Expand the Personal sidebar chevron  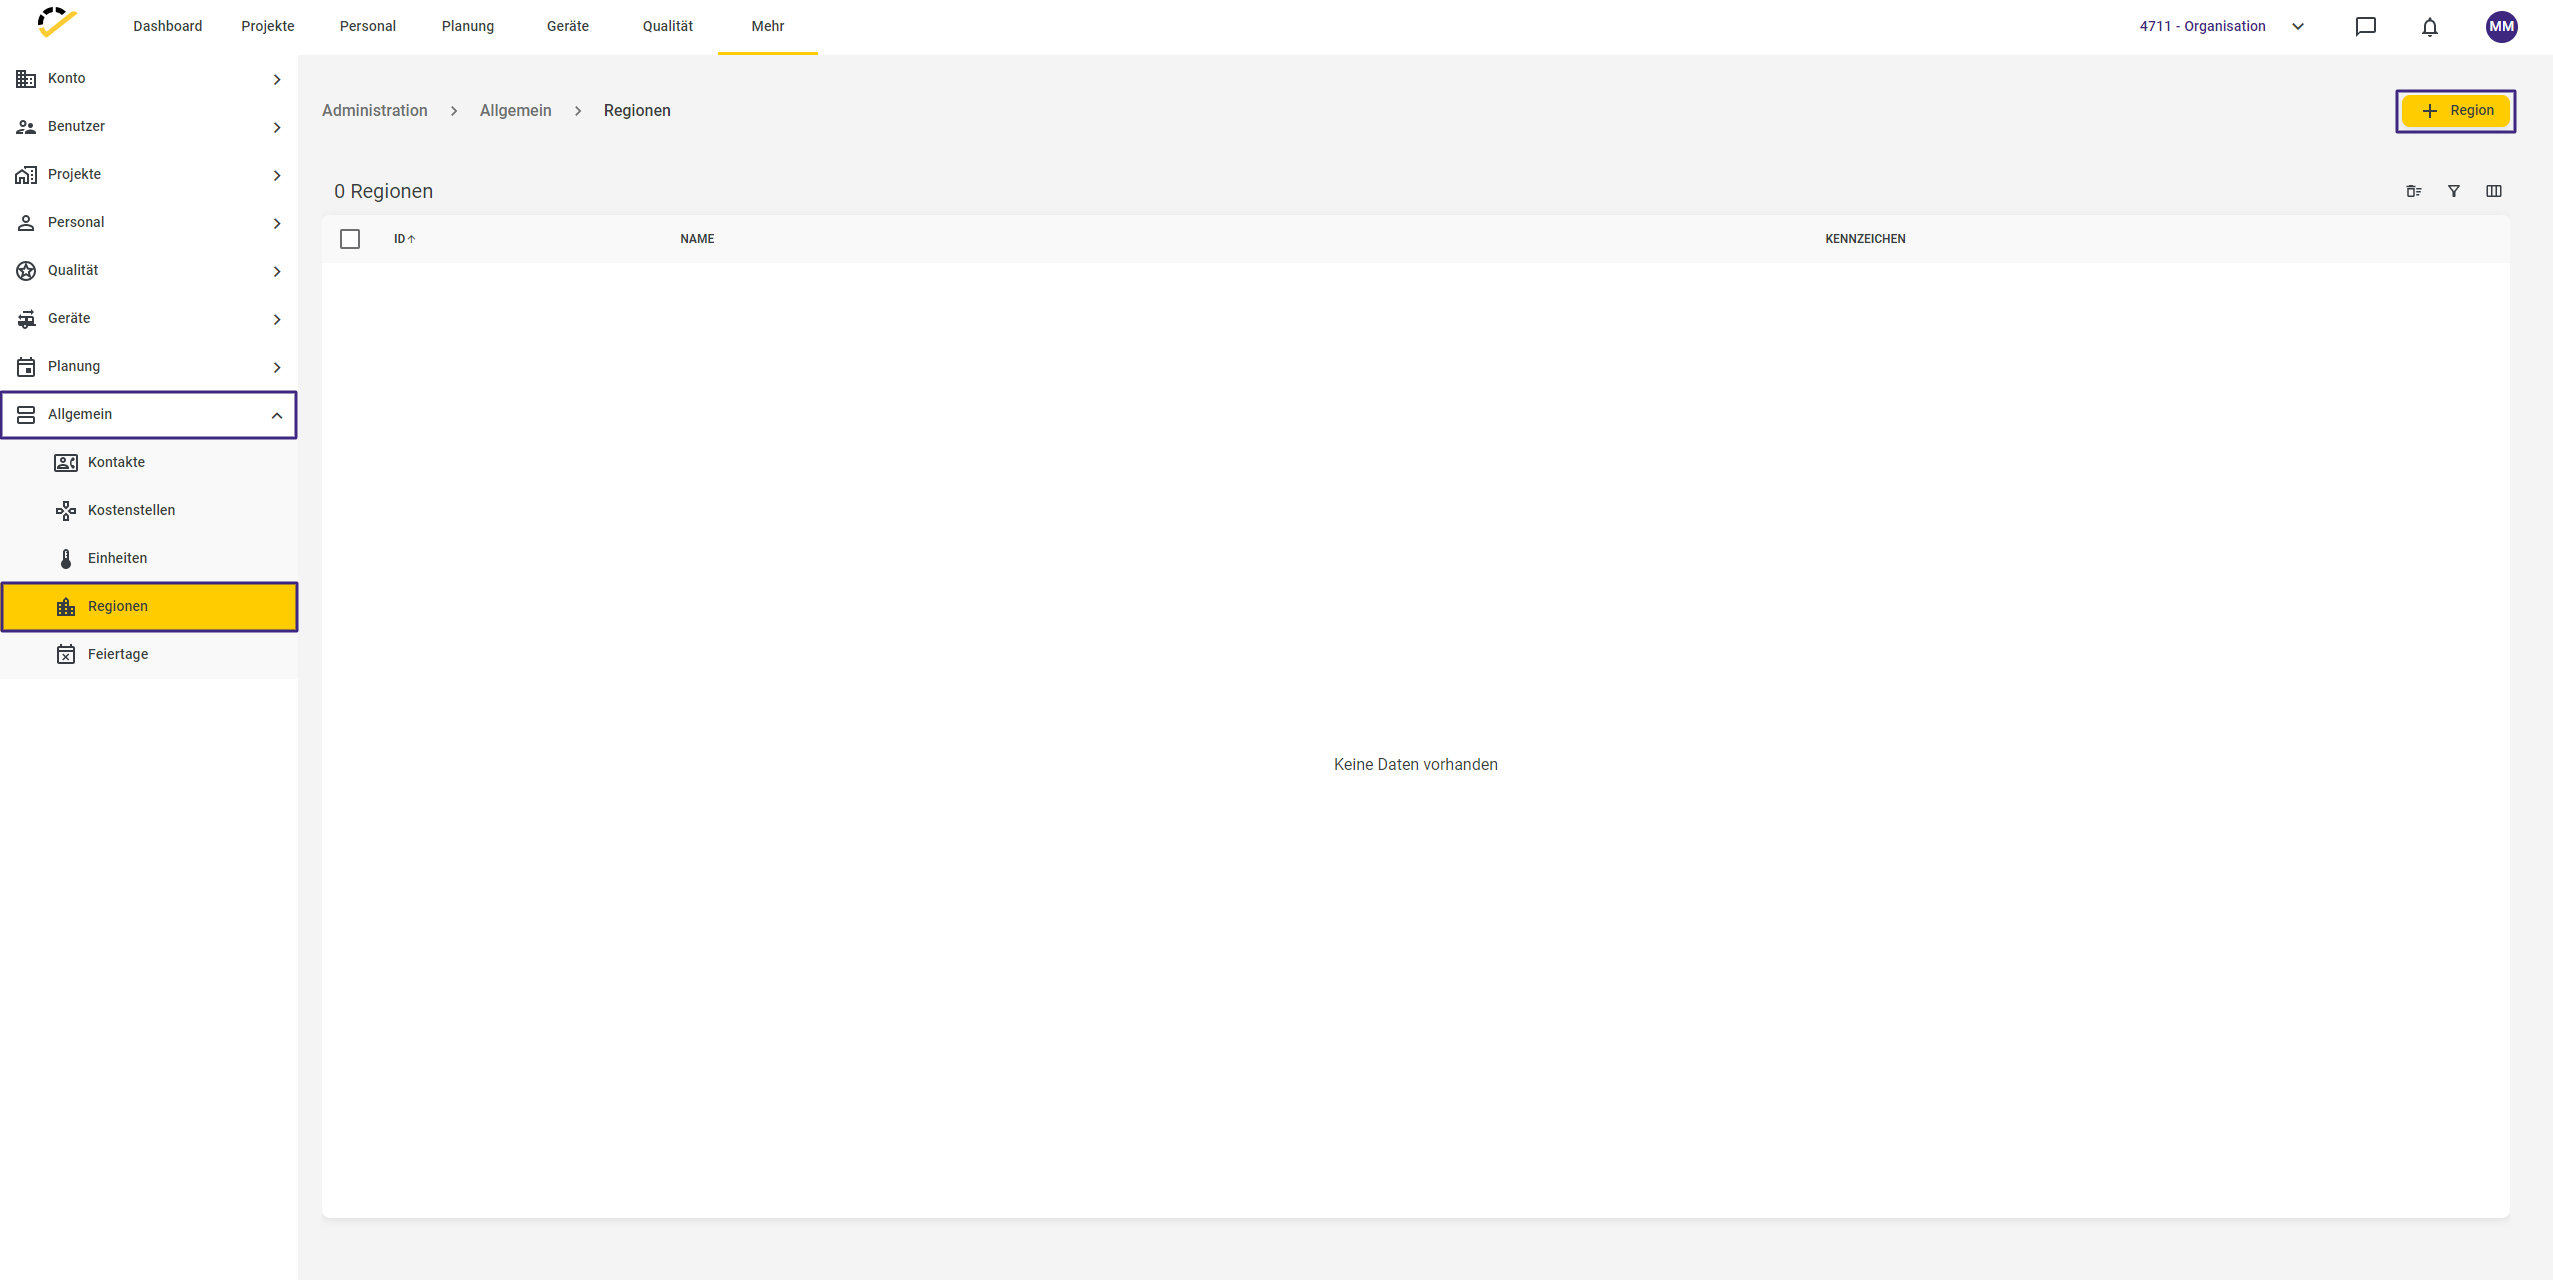click(277, 223)
